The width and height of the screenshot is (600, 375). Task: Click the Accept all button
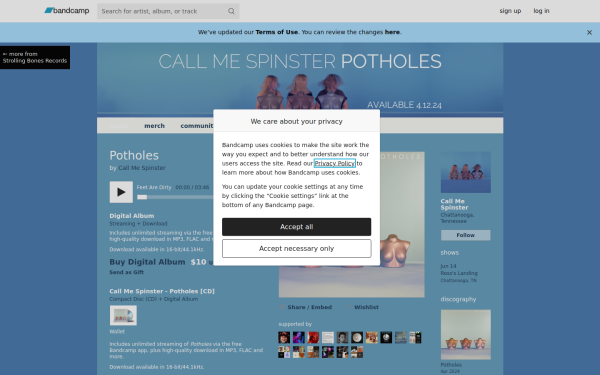tap(296, 227)
